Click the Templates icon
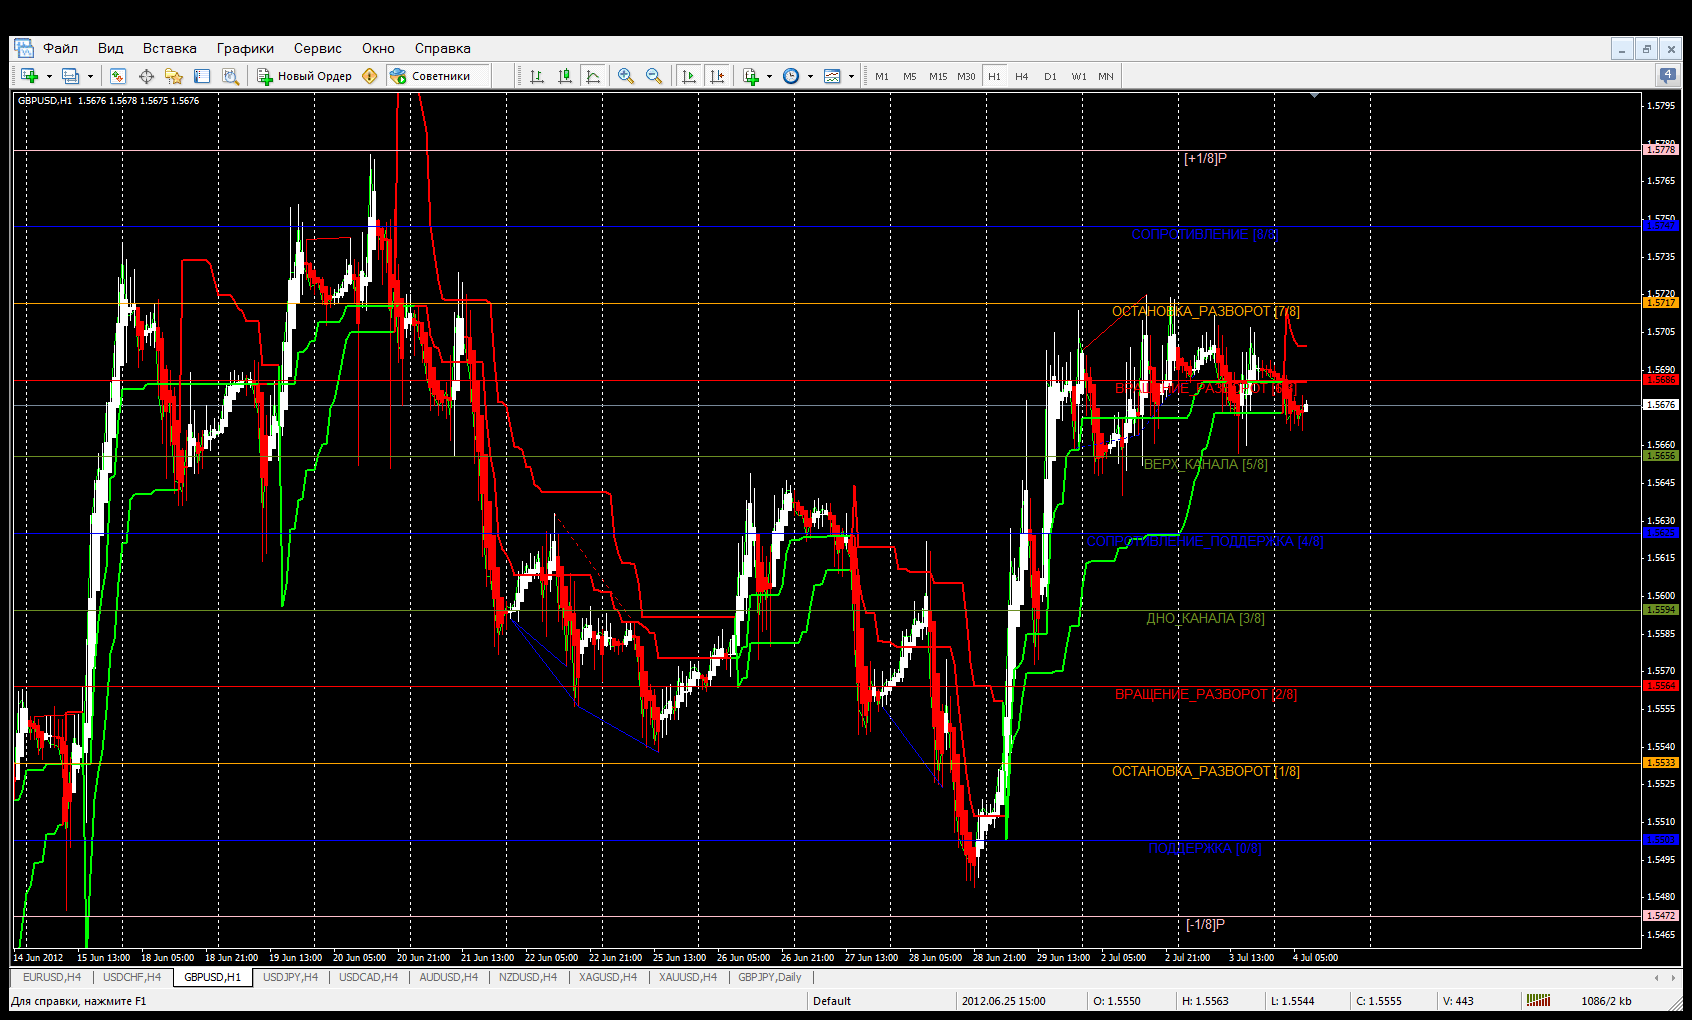The height and width of the screenshot is (1020, 1692). (832, 76)
